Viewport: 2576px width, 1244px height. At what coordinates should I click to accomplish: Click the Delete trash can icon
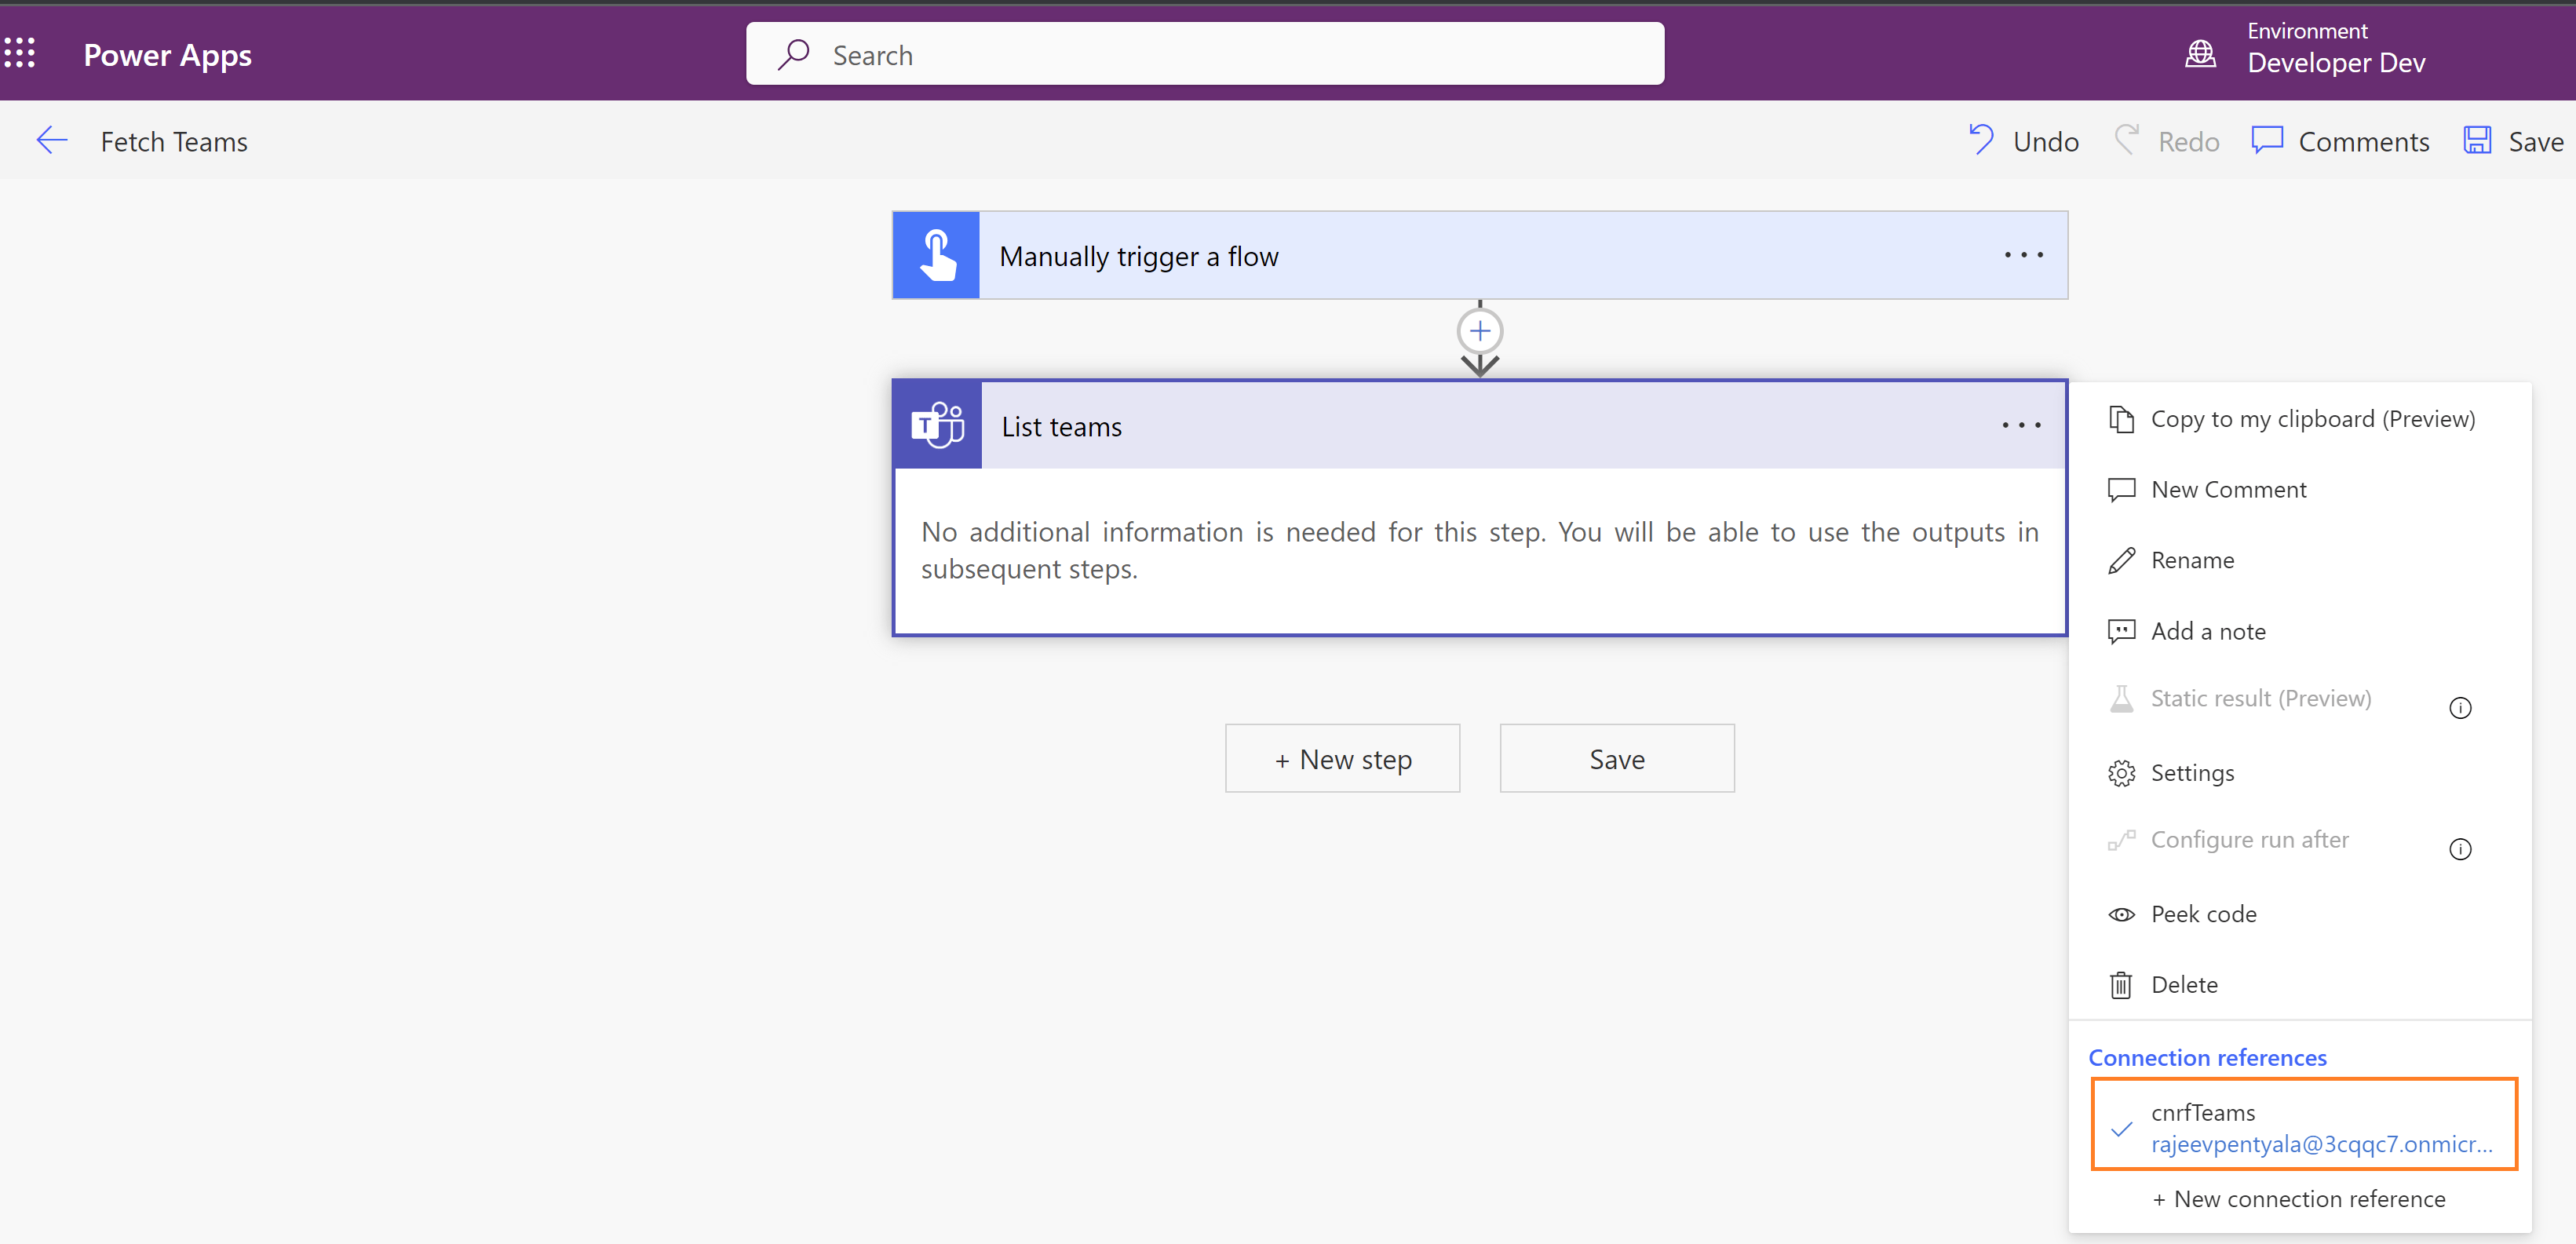click(x=2121, y=985)
